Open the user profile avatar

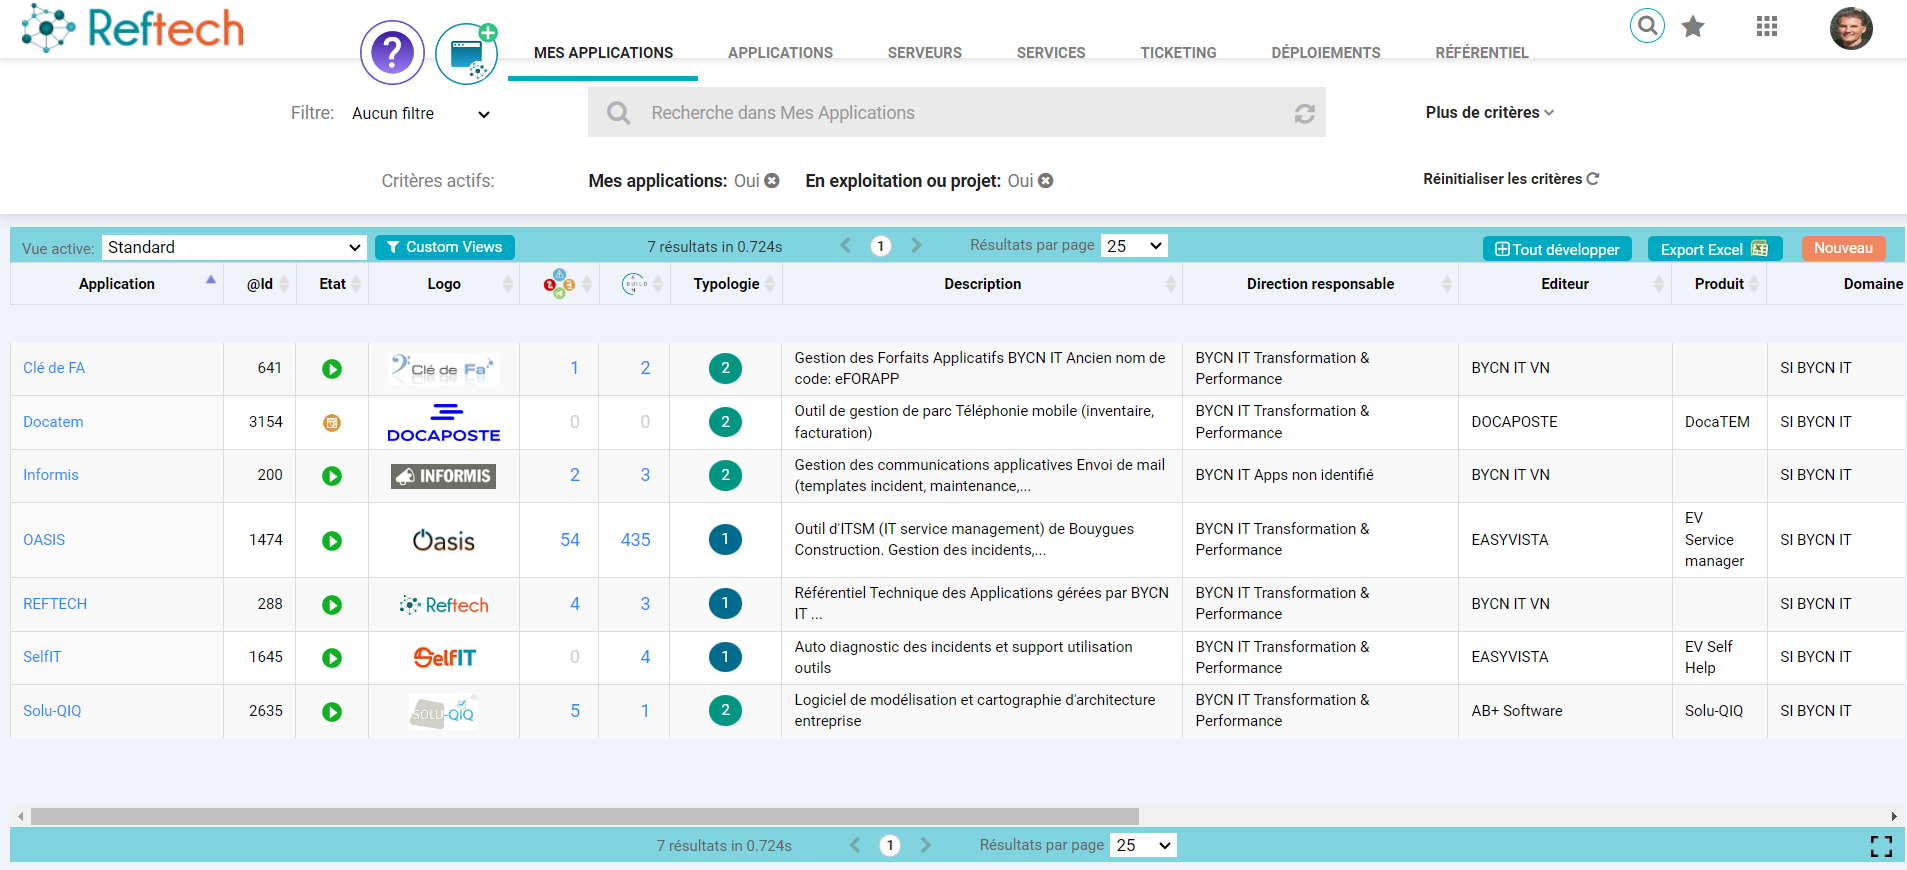pyautogui.click(x=1851, y=28)
